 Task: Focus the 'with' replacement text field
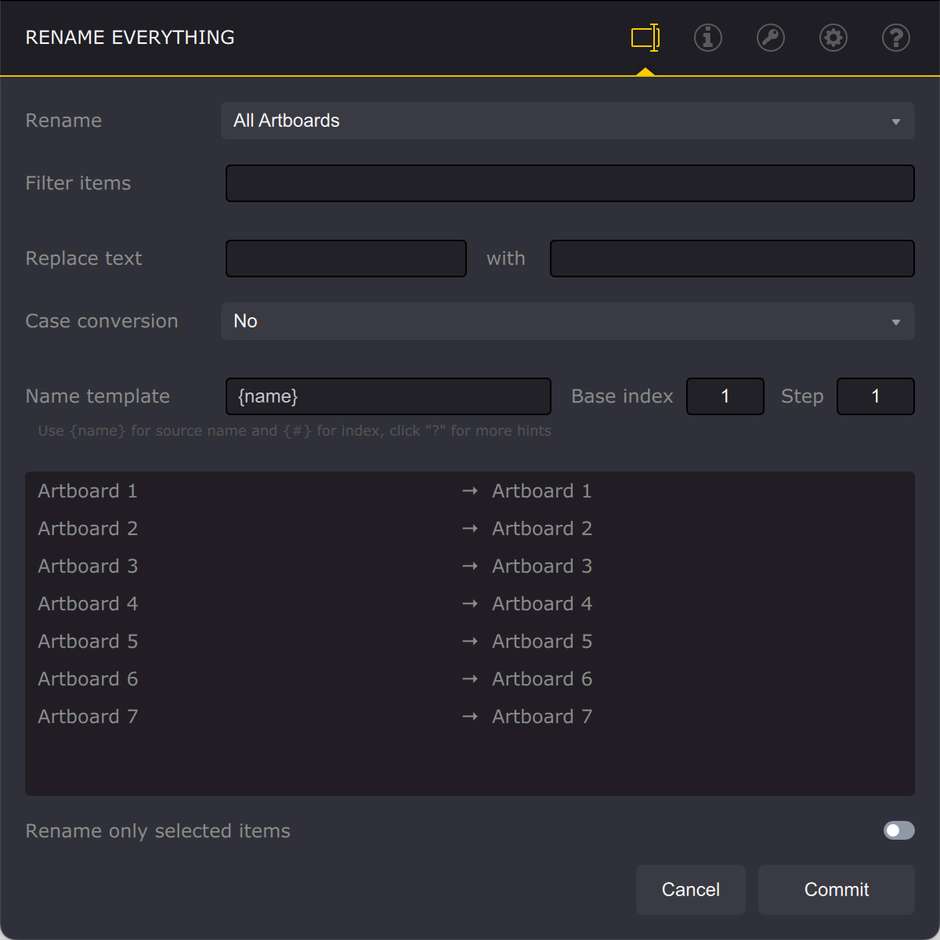click(732, 258)
